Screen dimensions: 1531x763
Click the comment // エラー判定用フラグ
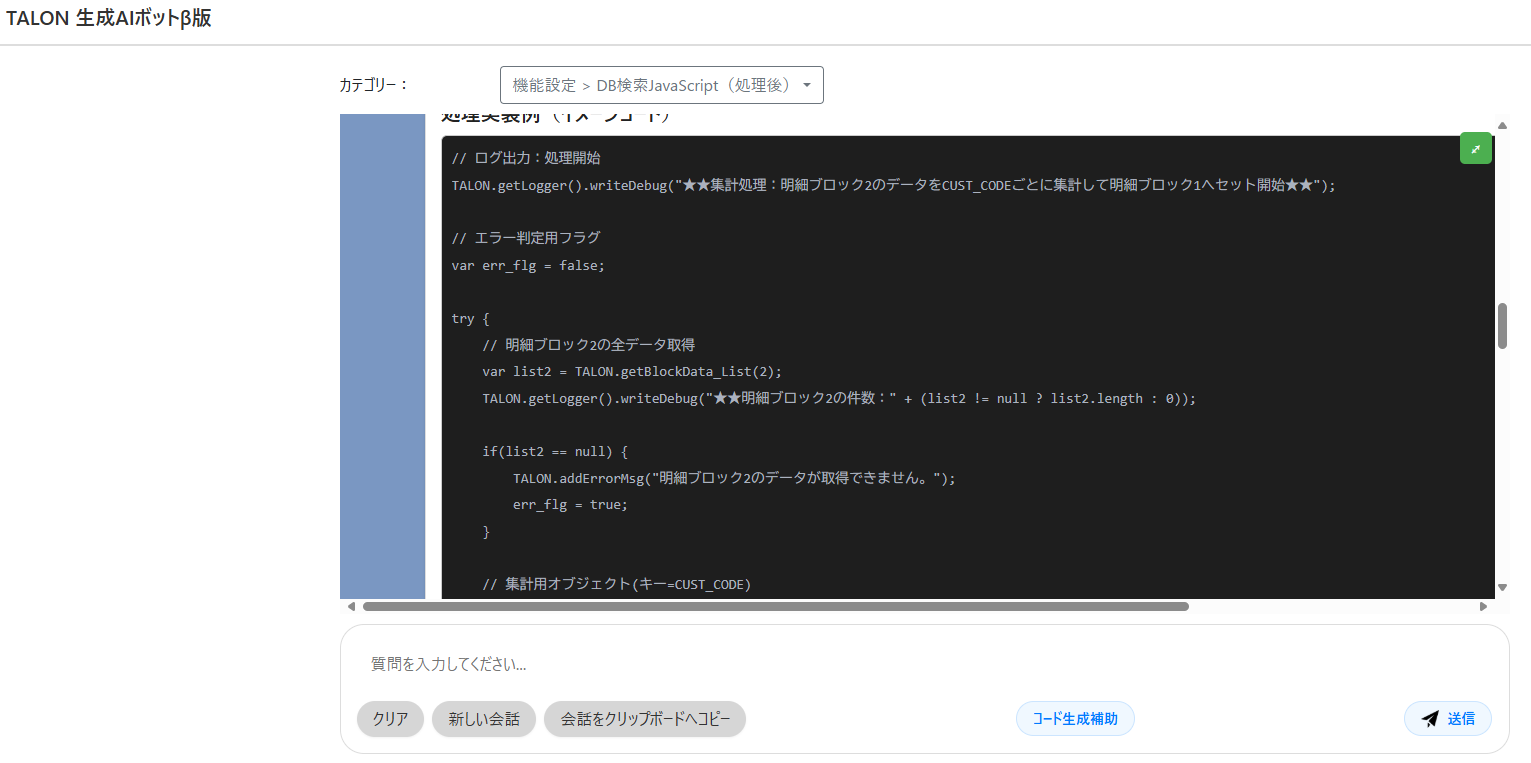coord(526,238)
